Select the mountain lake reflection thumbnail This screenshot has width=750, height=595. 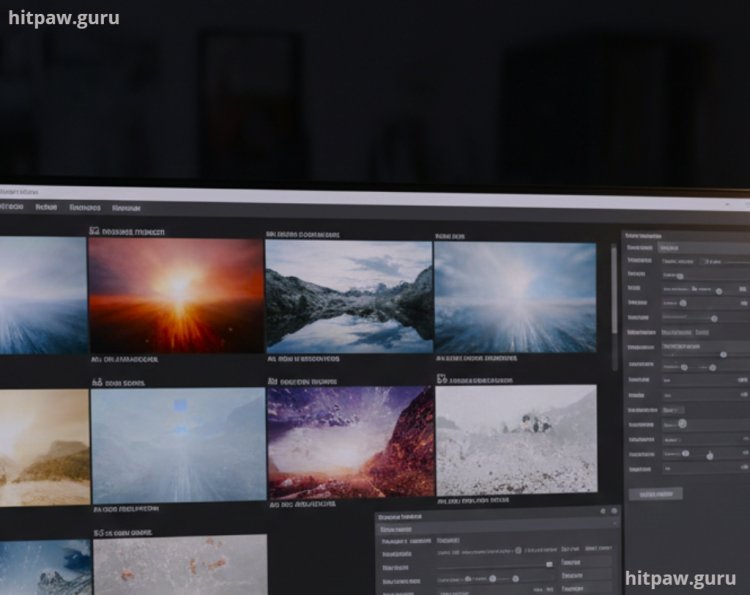click(x=349, y=296)
